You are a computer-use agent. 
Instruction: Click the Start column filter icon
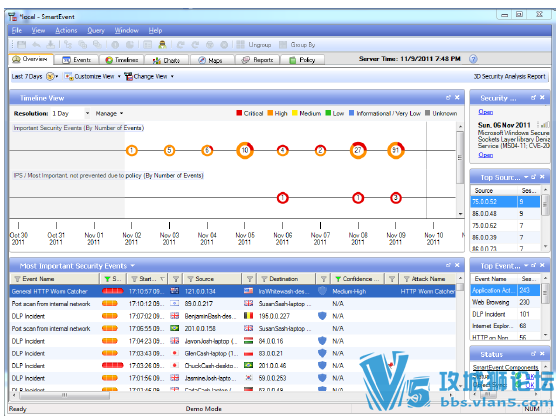(x=134, y=279)
